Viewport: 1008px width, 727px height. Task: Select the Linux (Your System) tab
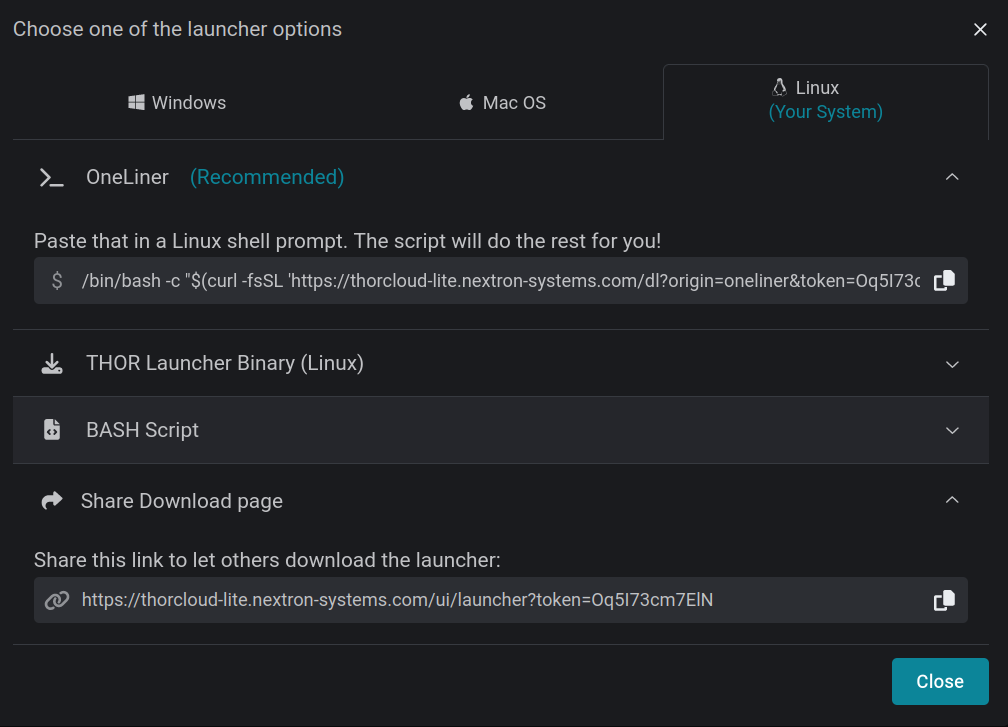tap(825, 100)
